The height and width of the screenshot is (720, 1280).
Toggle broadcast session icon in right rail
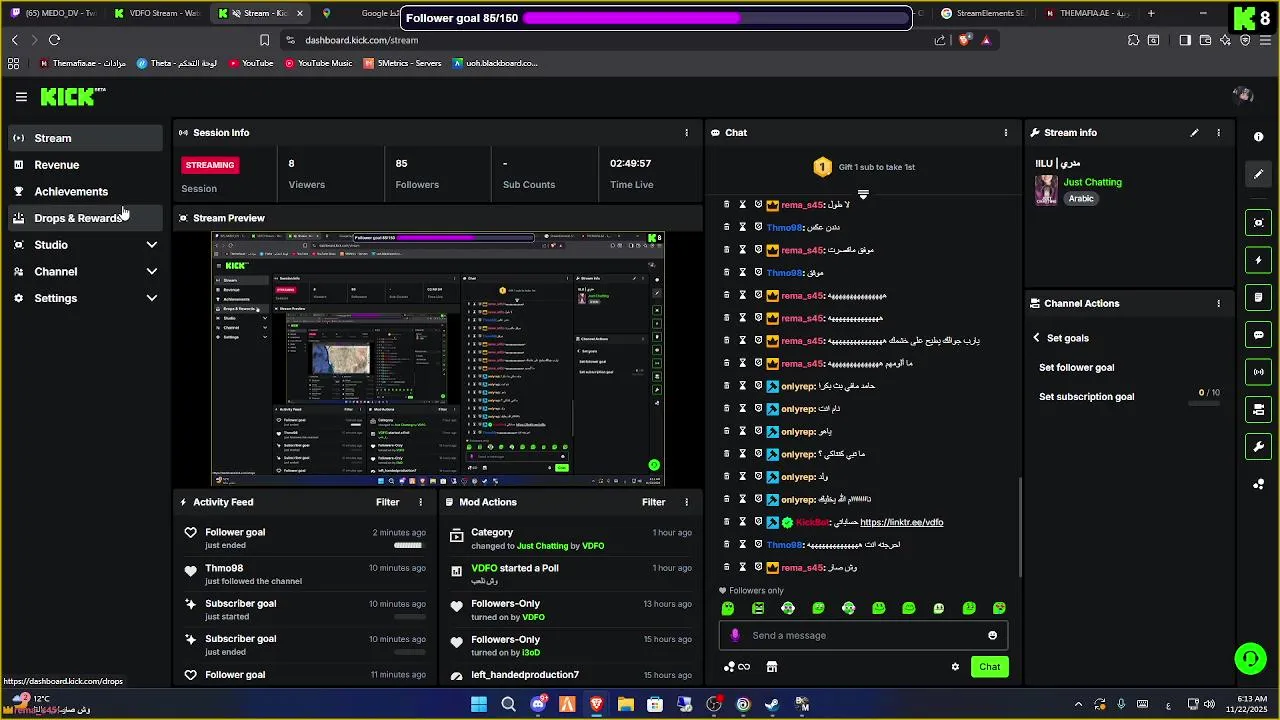tap(1259, 372)
